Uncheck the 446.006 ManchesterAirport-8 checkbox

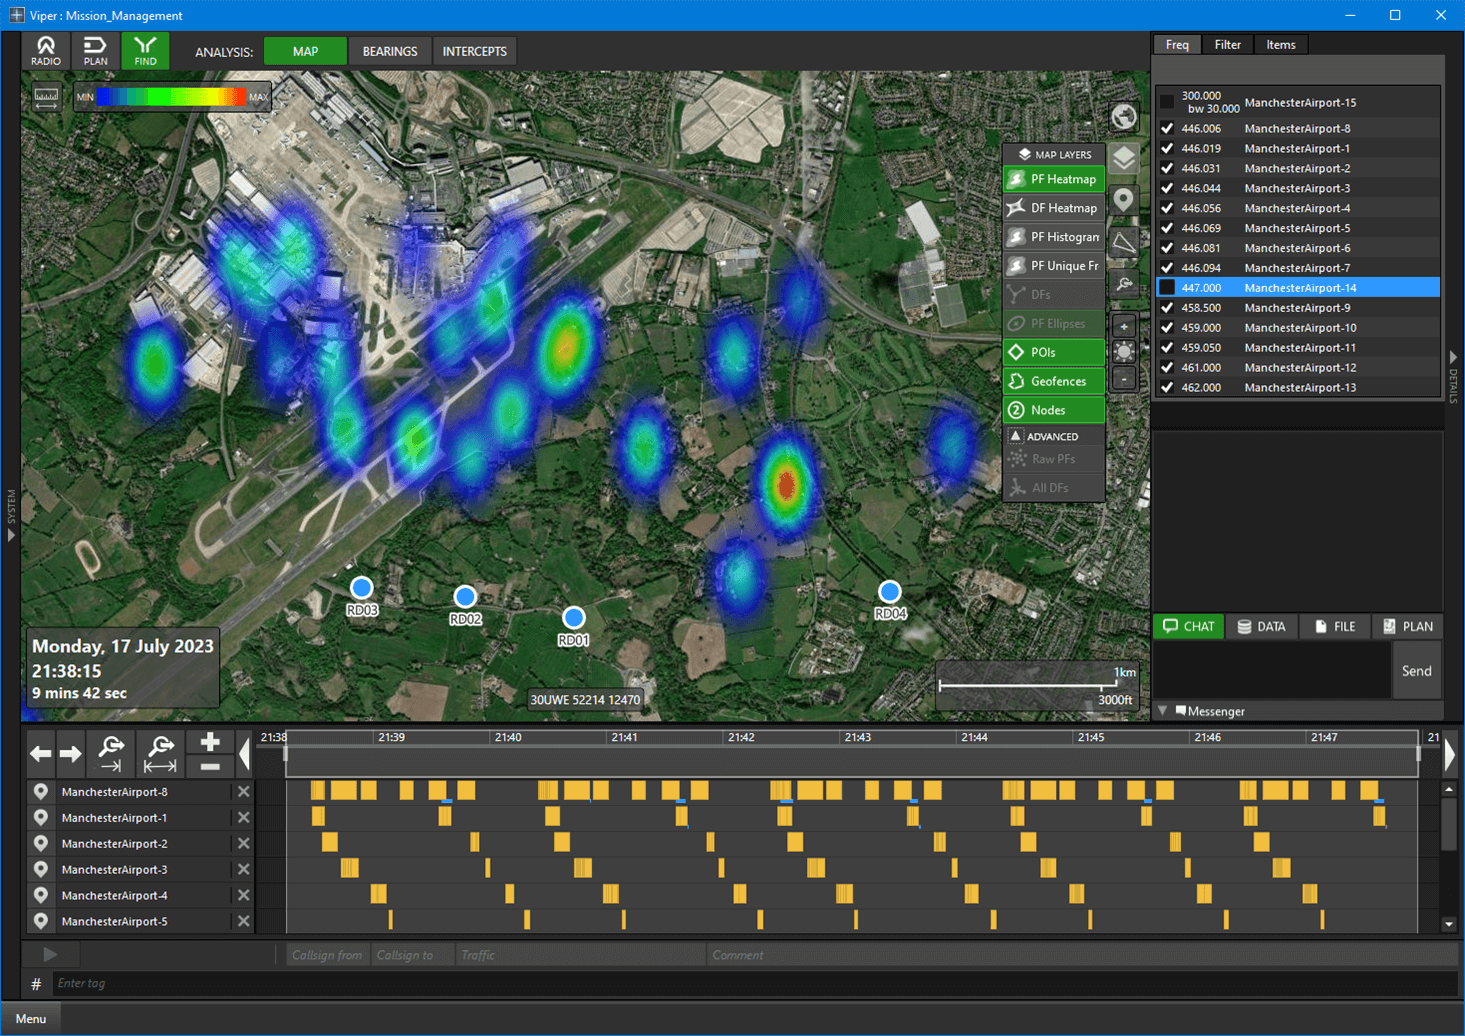[1167, 128]
